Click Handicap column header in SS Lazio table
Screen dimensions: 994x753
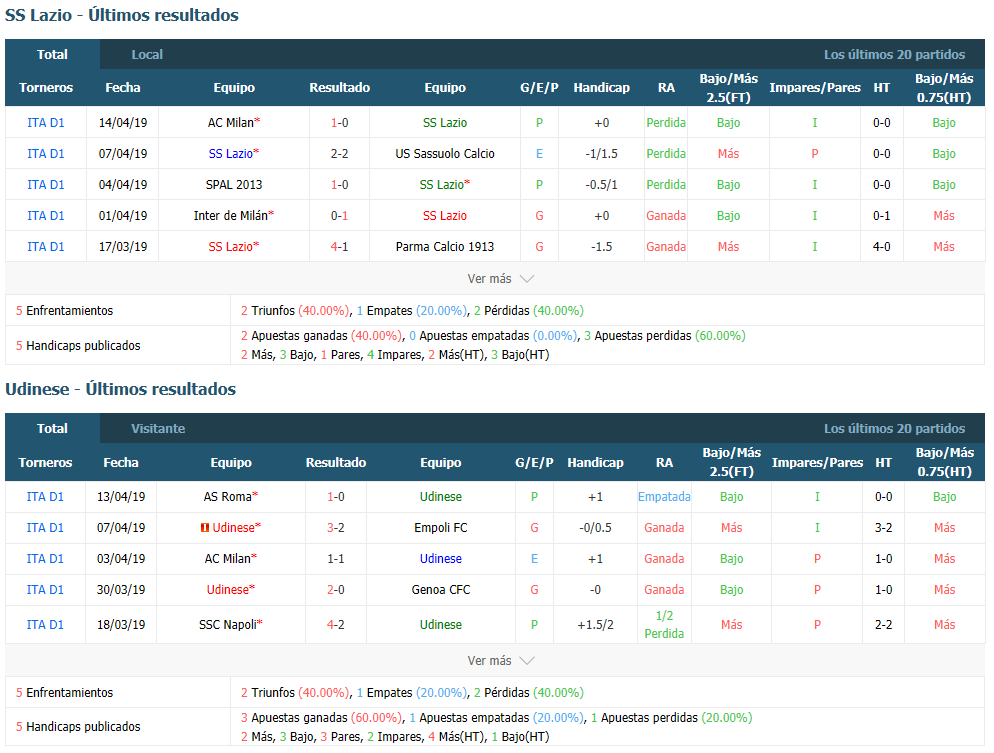pos(602,88)
